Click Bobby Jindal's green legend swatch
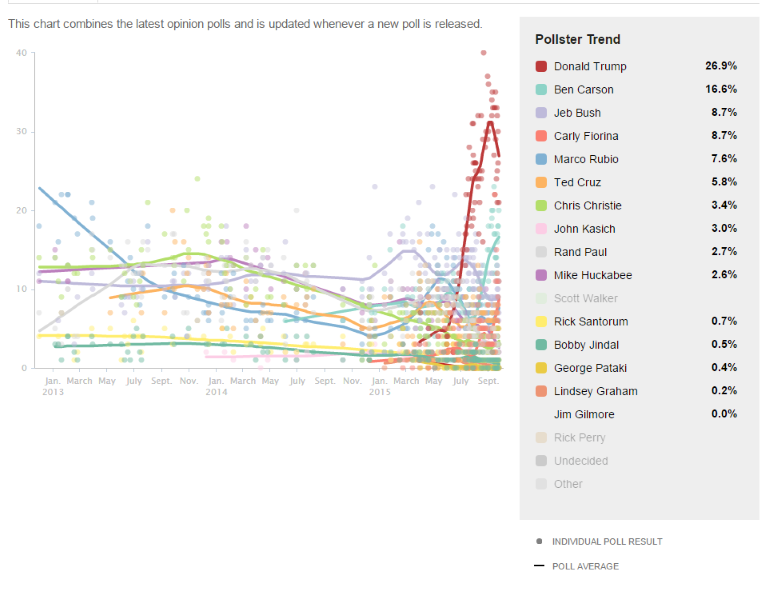Viewport: 774px width, 596px height. [x=541, y=345]
